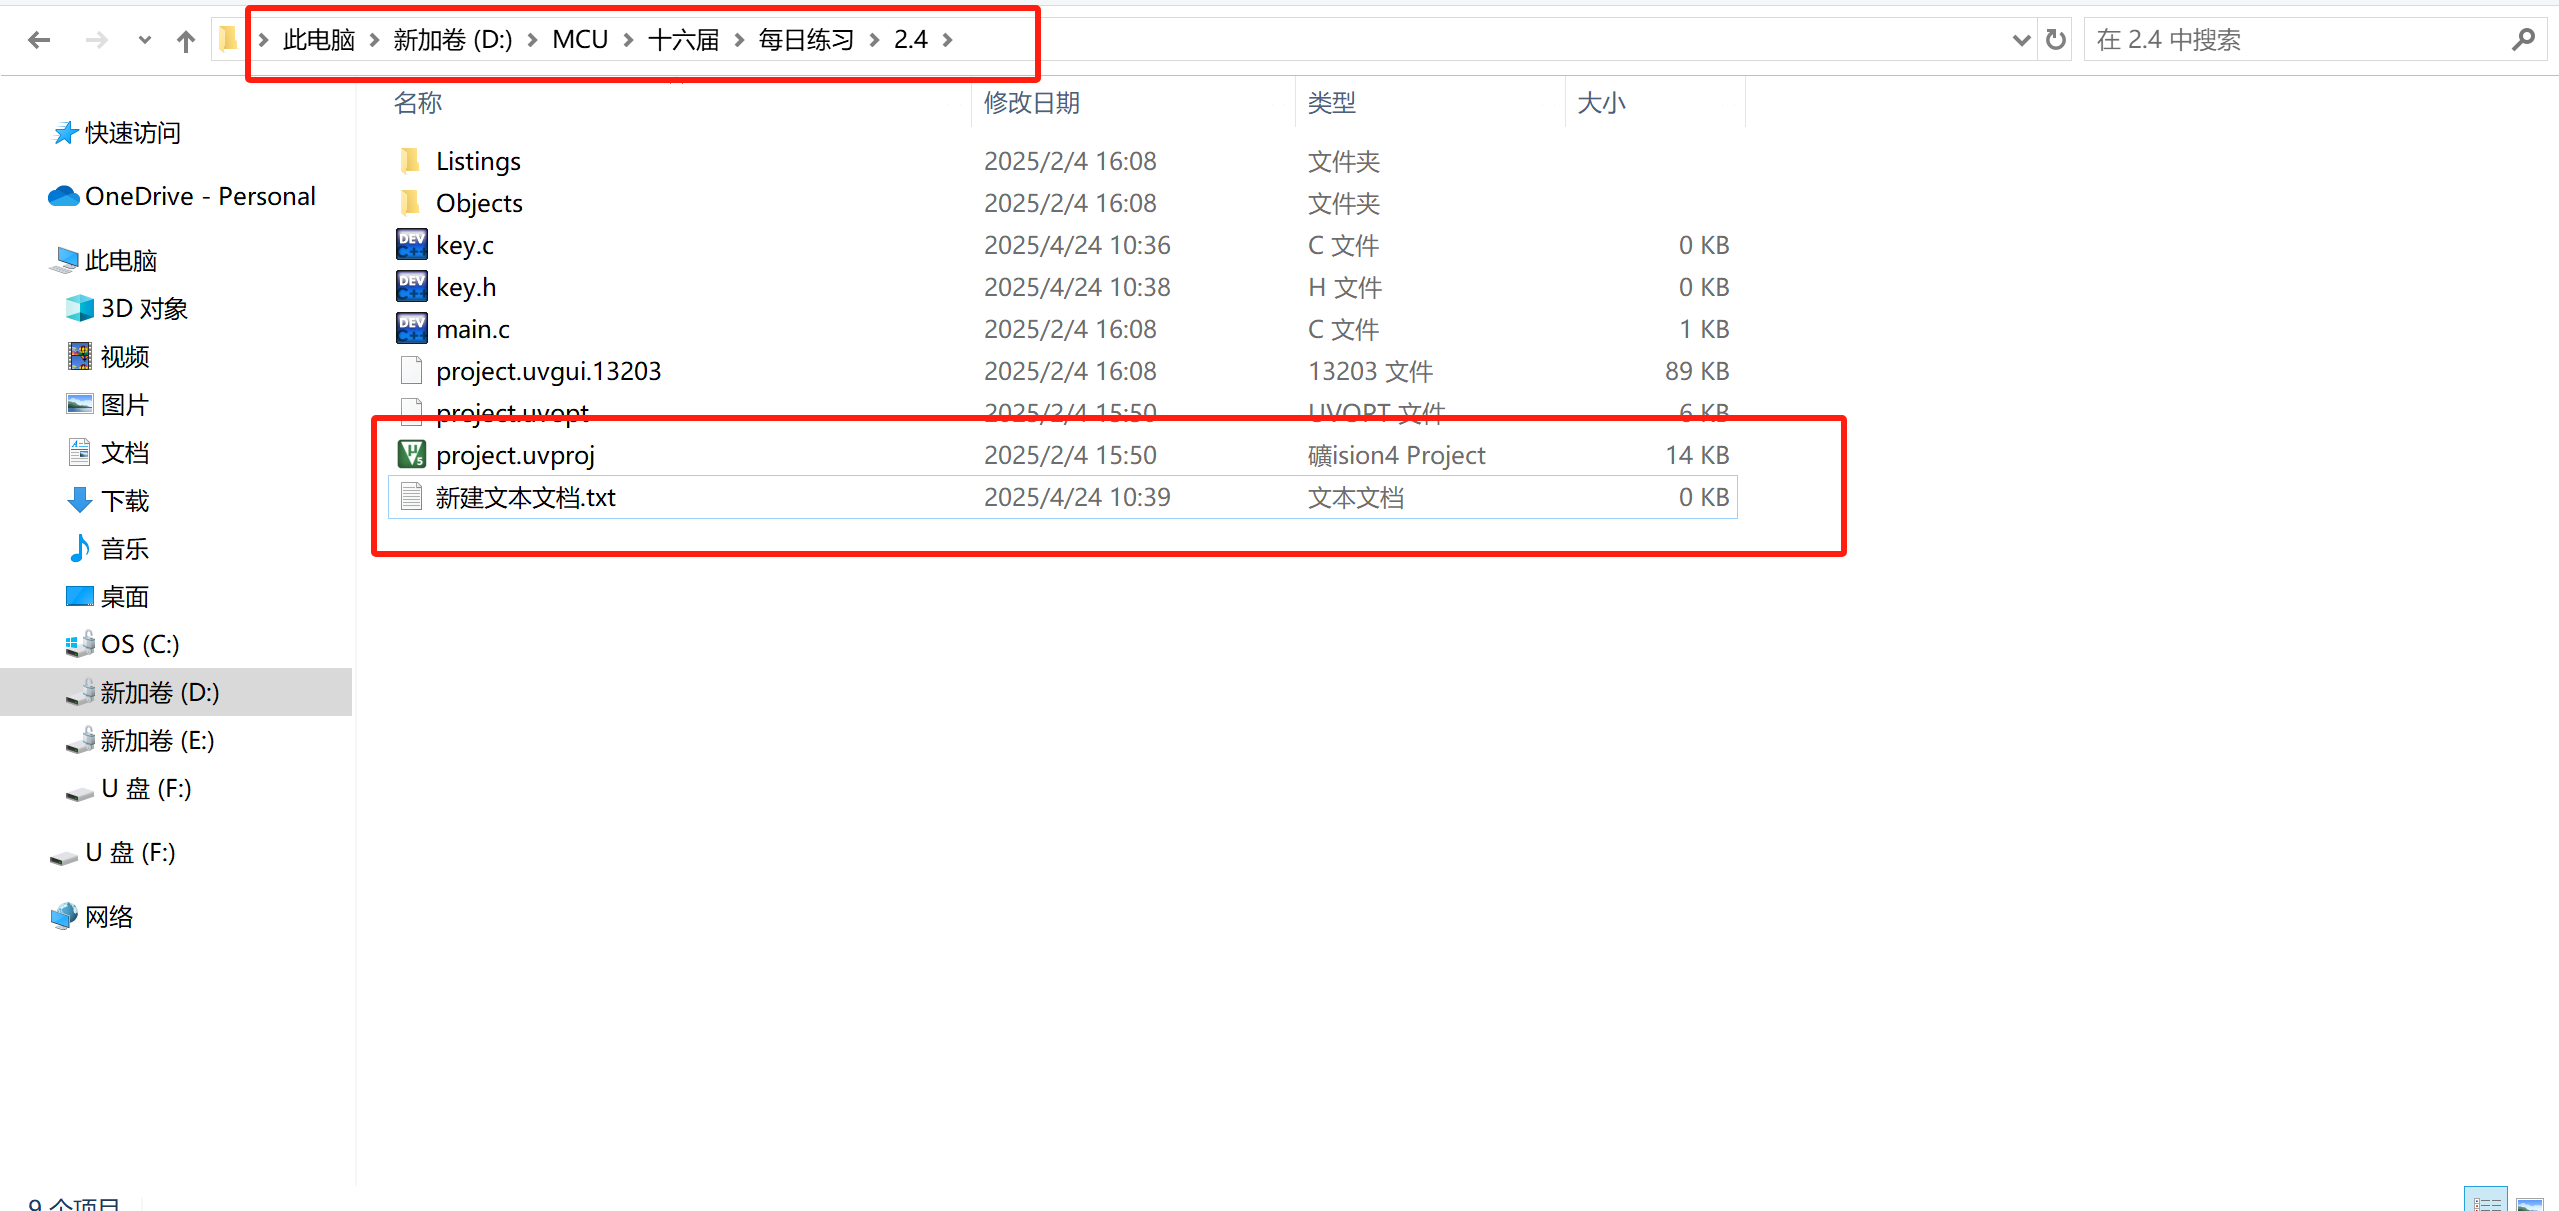Image resolution: width=2559 pixels, height=1211 pixels.
Task: Sort by the 大小 column header
Action: pyautogui.click(x=1601, y=103)
